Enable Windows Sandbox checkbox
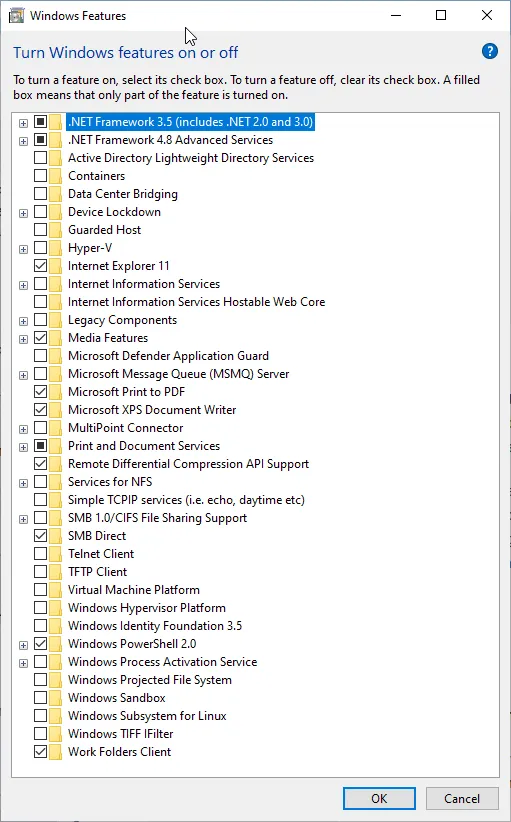Image resolution: width=511 pixels, height=822 pixels. coord(40,697)
